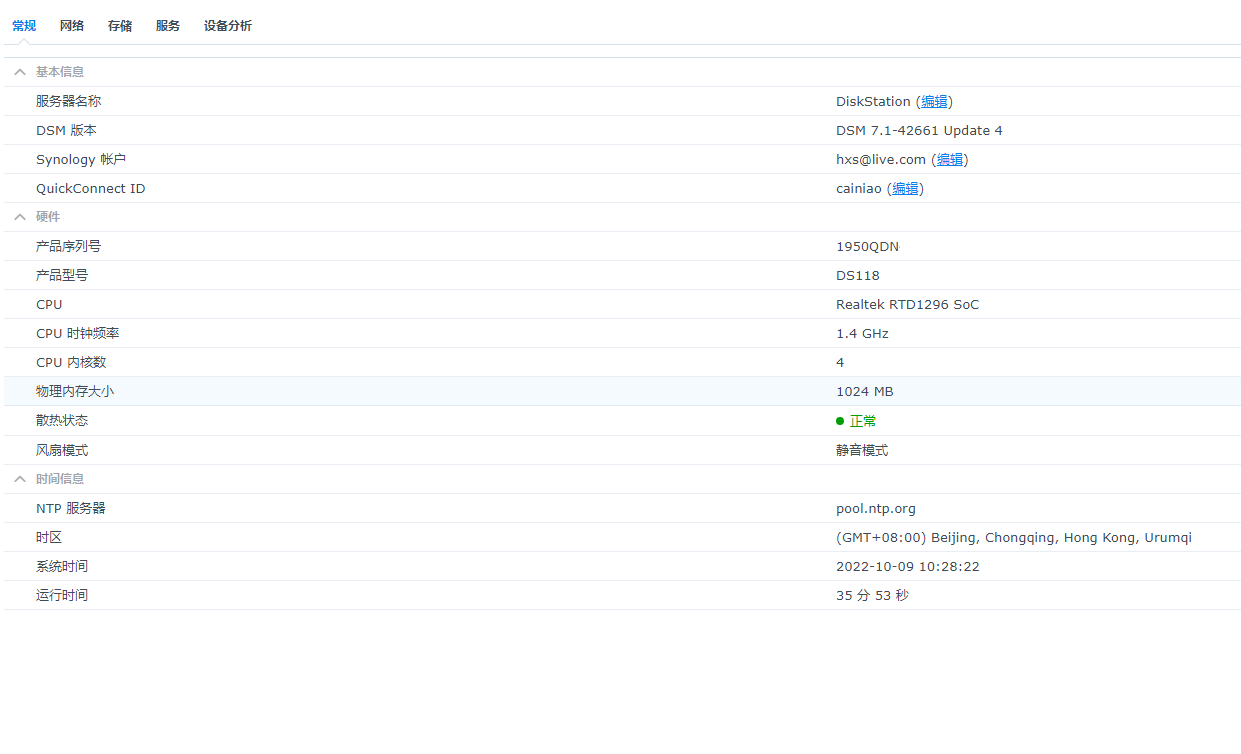This screenshot has height=754, width=1241.
Task: Open the 网络 tab
Action: pos(72,26)
